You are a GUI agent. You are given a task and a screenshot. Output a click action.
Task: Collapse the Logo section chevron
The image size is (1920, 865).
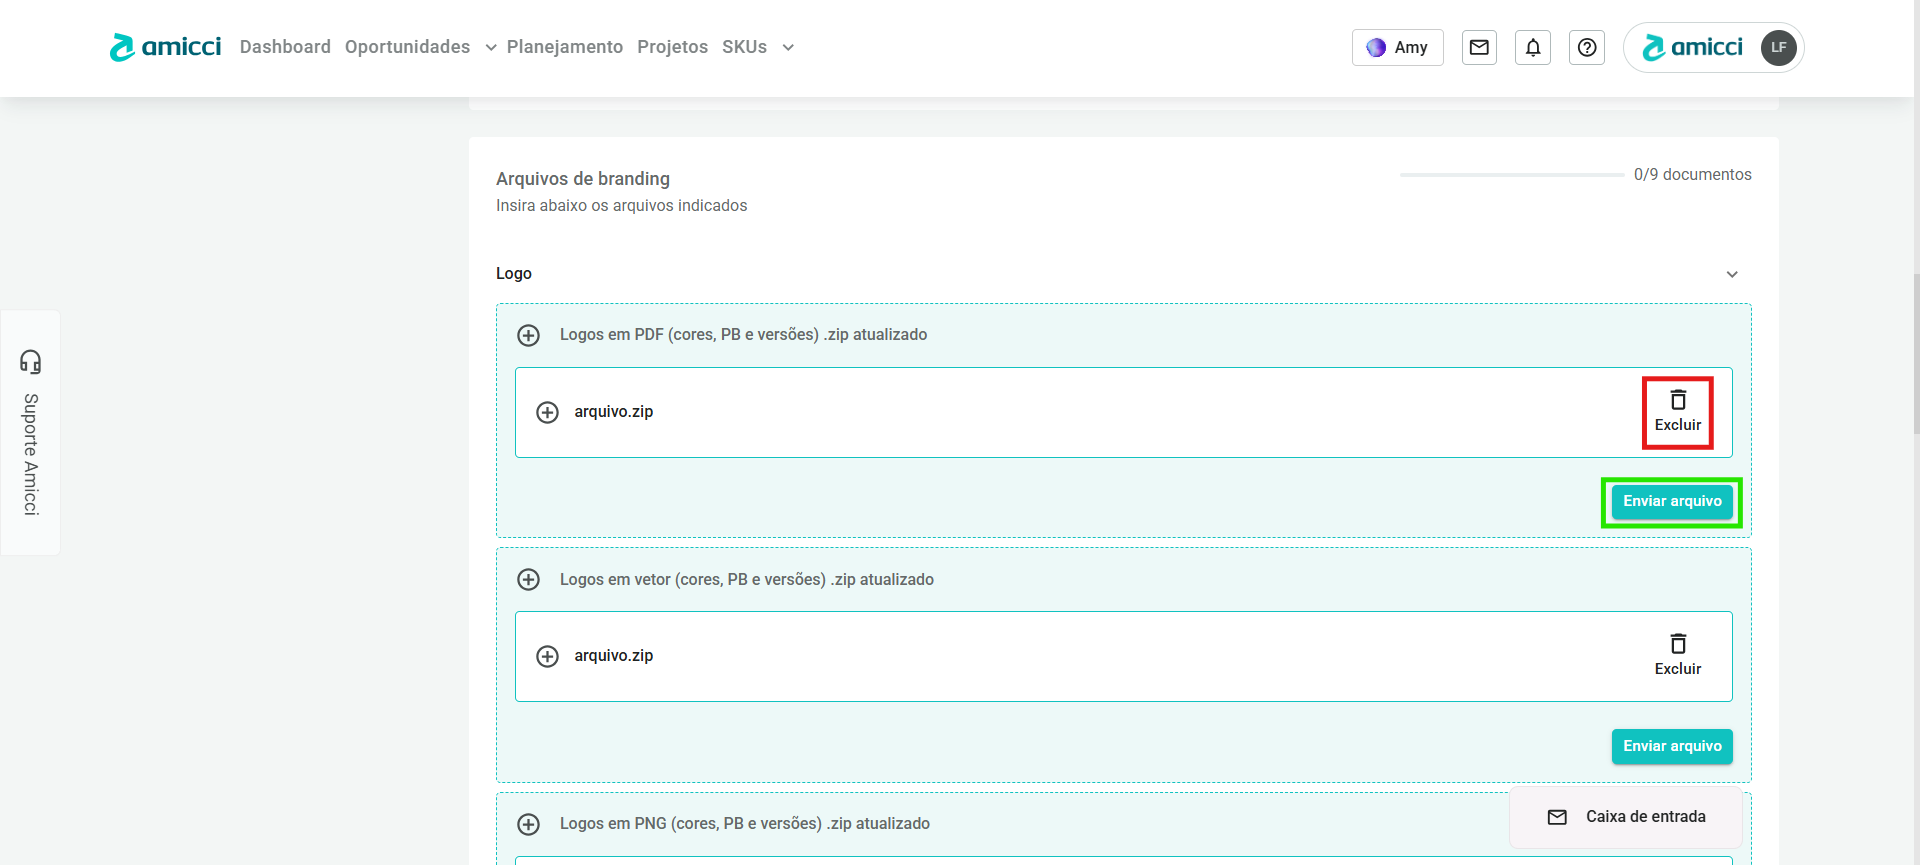tap(1732, 274)
